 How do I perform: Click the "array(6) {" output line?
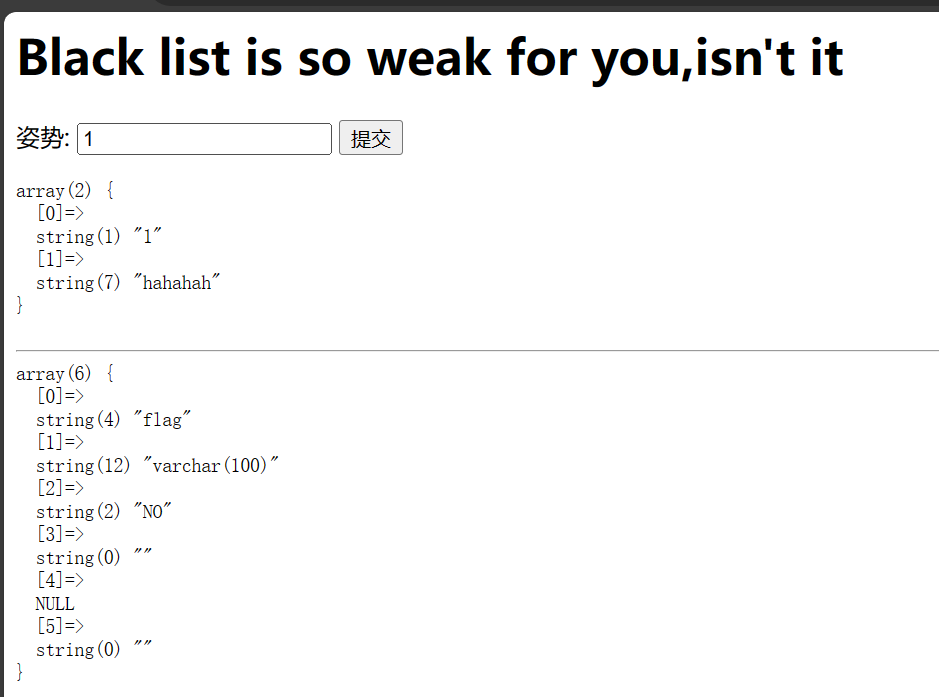[65, 374]
